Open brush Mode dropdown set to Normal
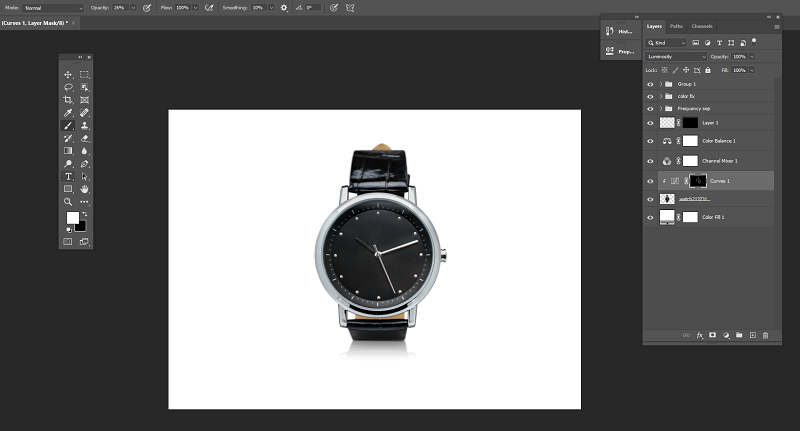The image size is (800, 431). [53, 8]
